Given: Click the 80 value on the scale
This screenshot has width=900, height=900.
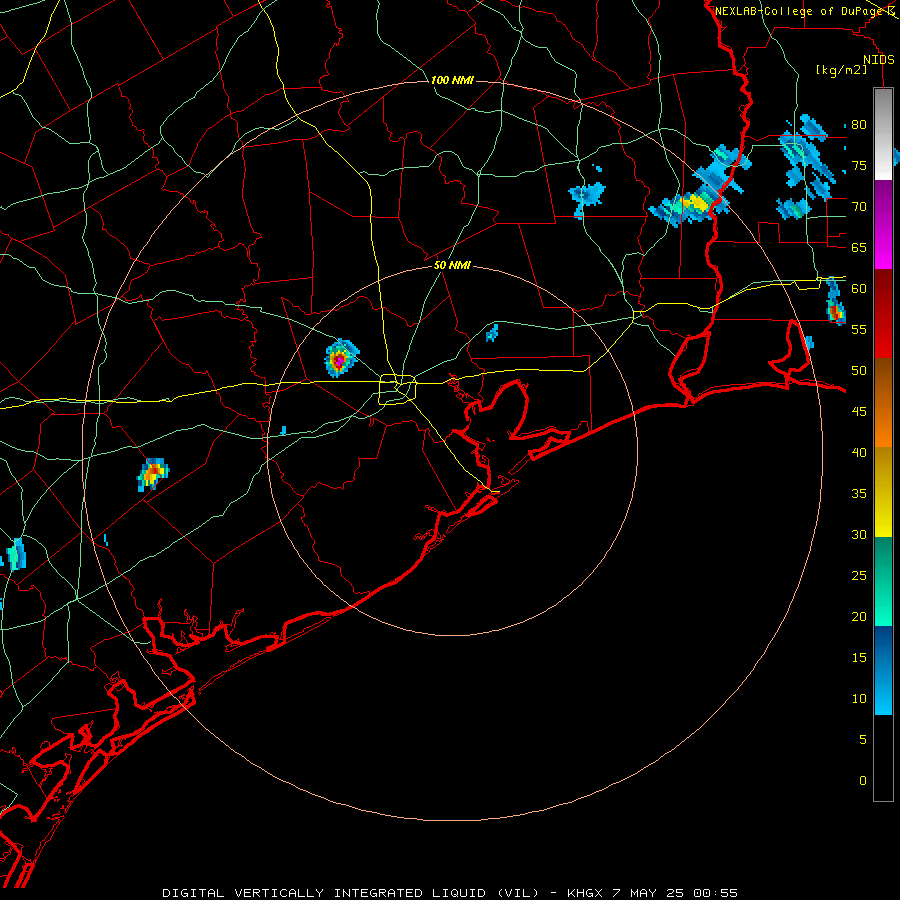Looking at the screenshot, I should [859, 125].
